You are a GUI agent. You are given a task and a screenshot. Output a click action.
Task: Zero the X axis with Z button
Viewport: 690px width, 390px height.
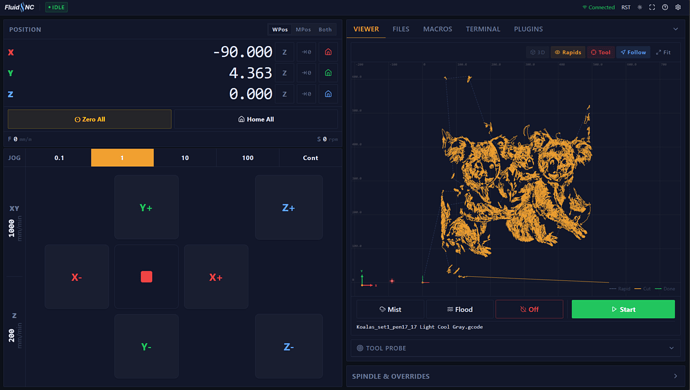click(x=285, y=52)
